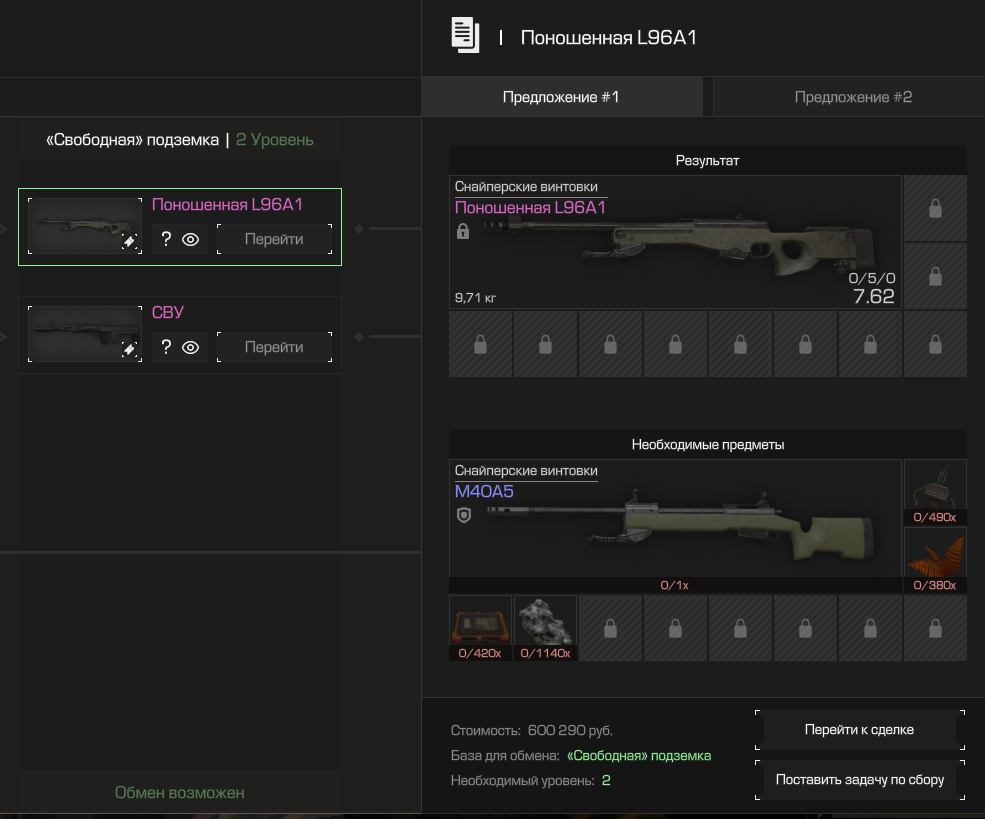
Task: Select the Поношенная L96A1 rifle thumbnail in the list
Action: (85, 226)
